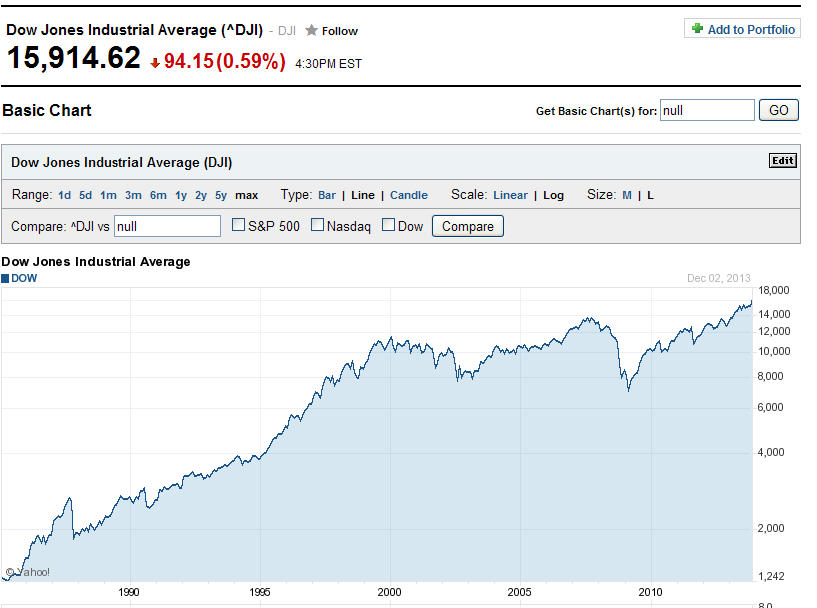817x608 pixels.
Task: Select the Line chart type
Action: [363, 195]
